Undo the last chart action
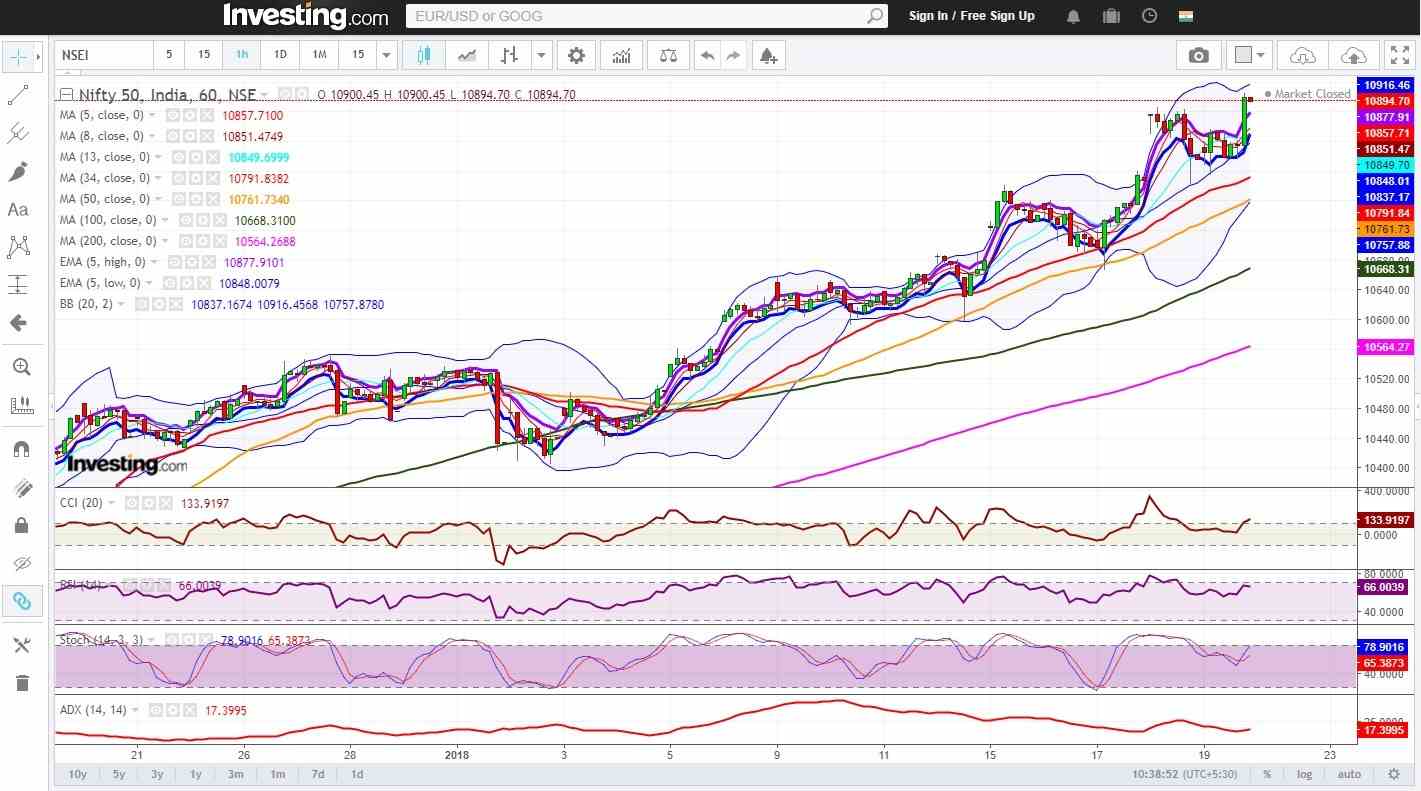The height and width of the screenshot is (791, 1421). [707, 56]
